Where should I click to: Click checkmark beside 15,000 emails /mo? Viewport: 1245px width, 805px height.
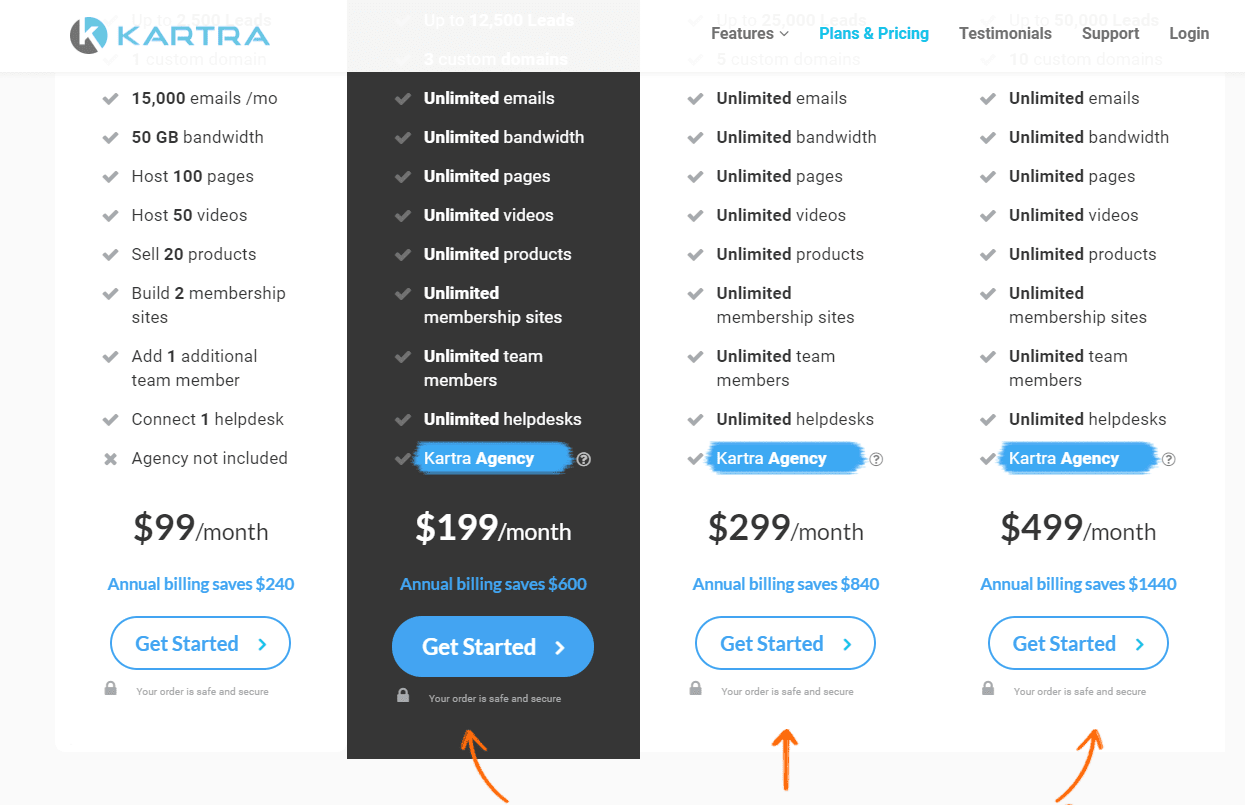tap(111, 98)
